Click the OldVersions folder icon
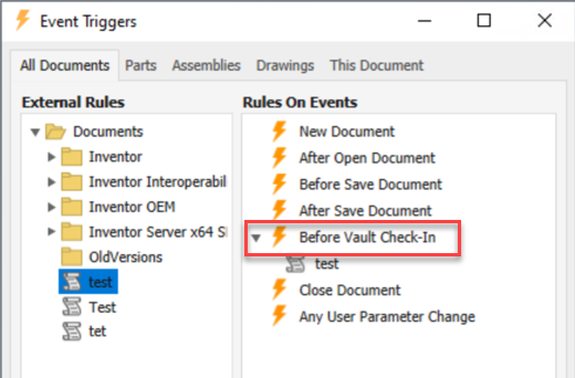This screenshot has height=378, width=575. coord(72,257)
